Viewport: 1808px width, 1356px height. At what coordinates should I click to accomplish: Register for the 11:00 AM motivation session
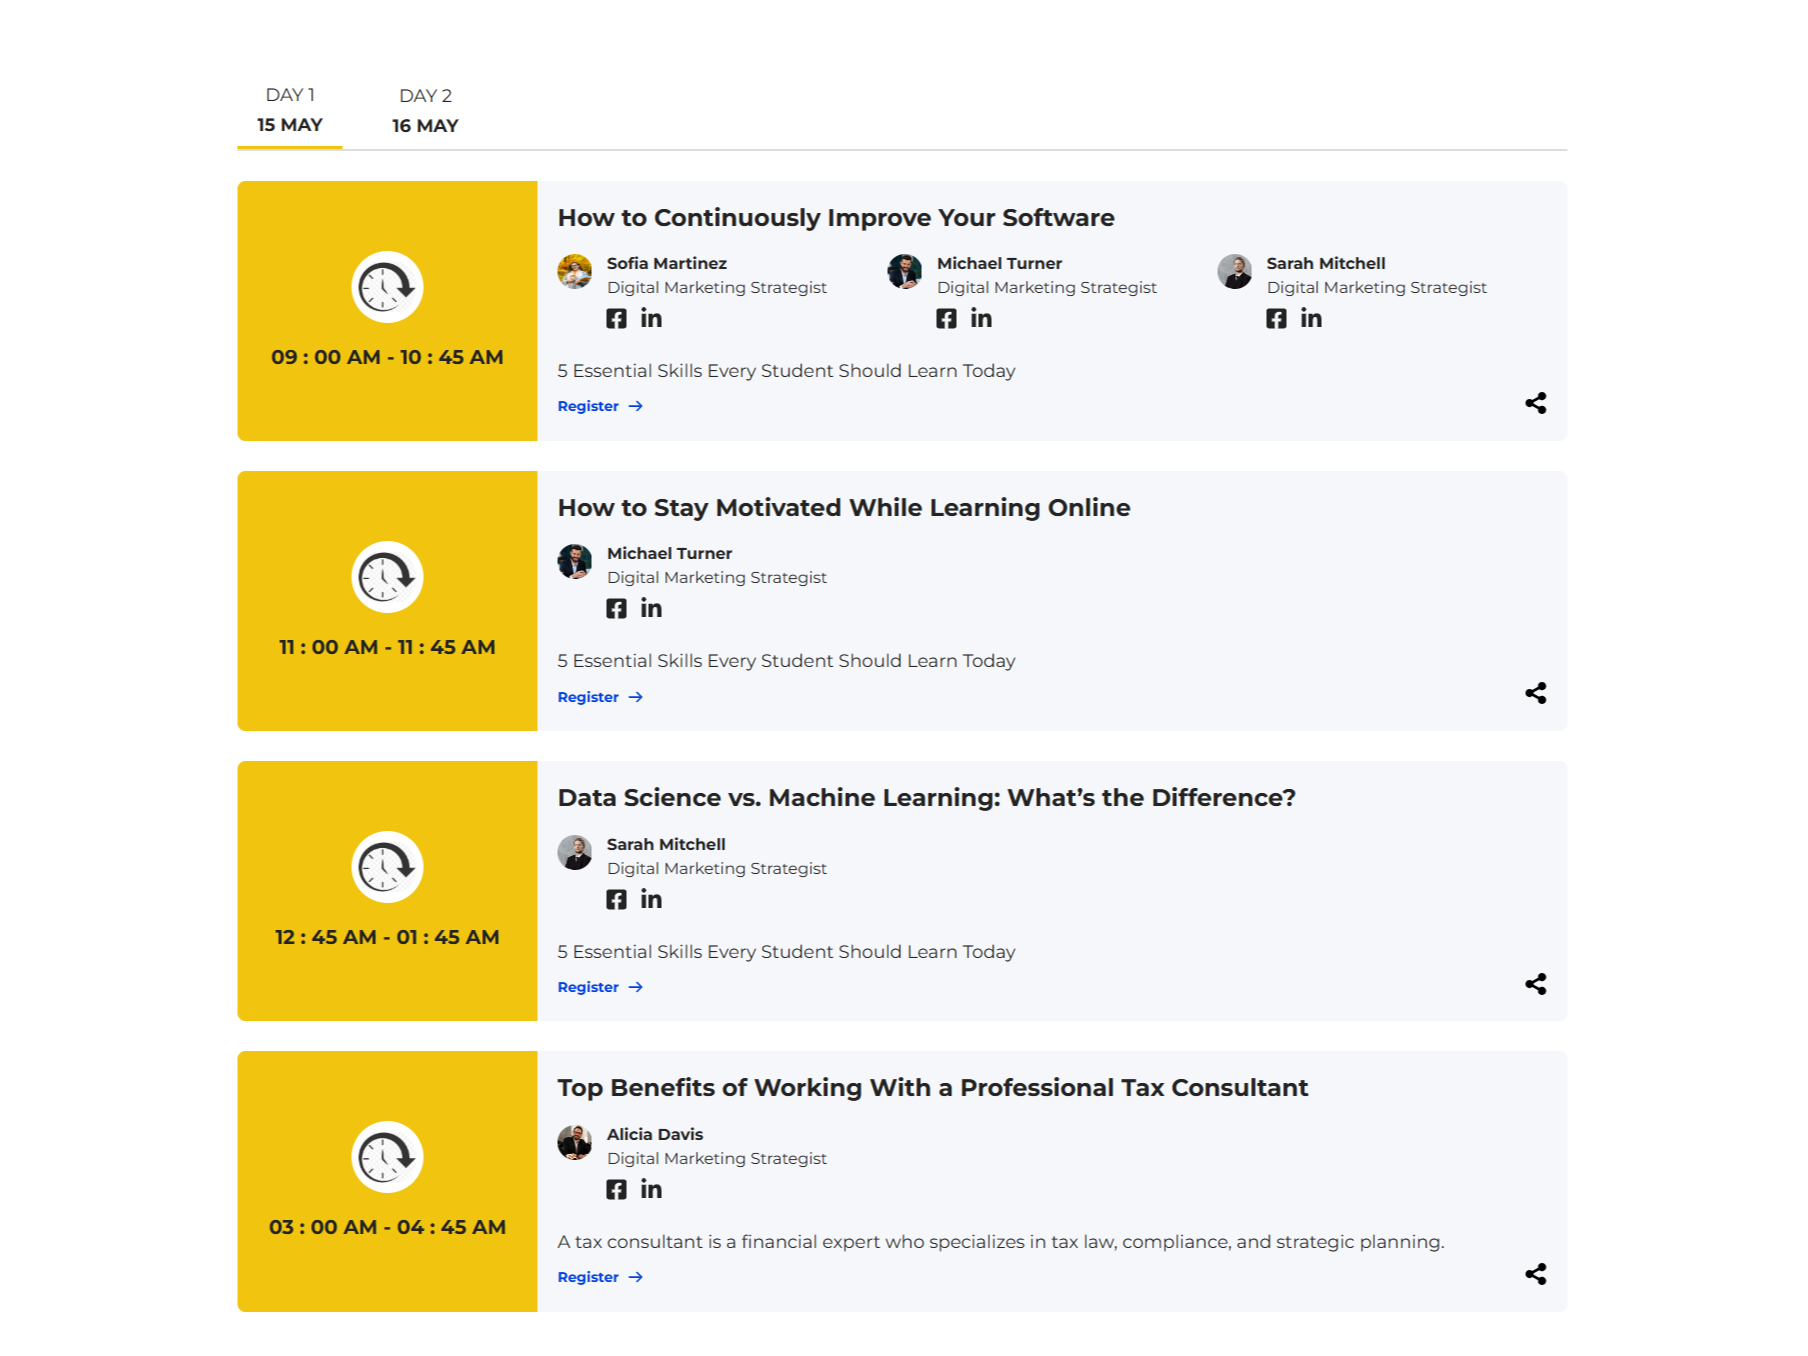pos(600,697)
